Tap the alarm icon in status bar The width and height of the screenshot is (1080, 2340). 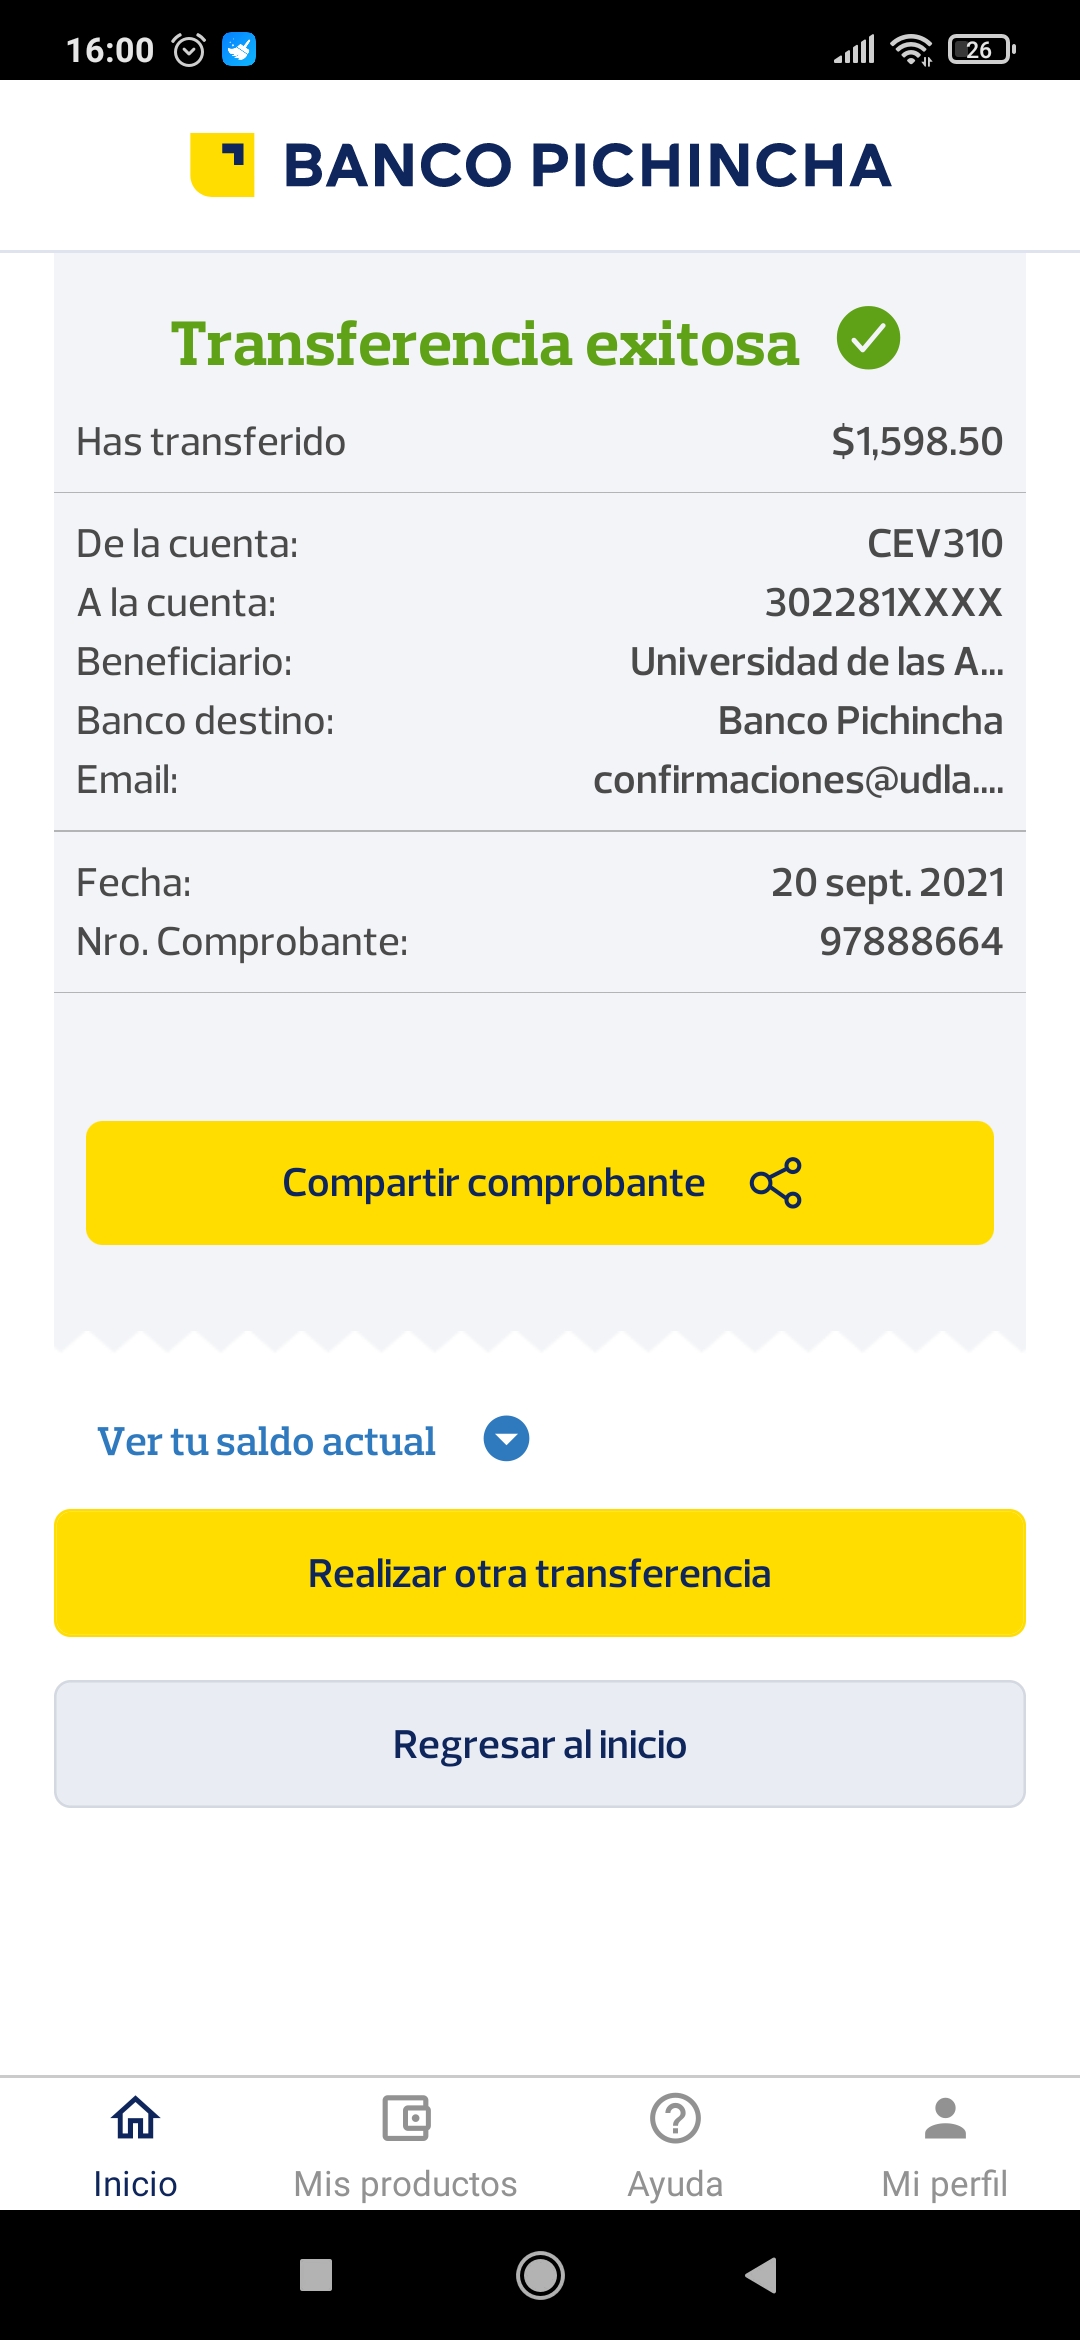click(189, 49)
